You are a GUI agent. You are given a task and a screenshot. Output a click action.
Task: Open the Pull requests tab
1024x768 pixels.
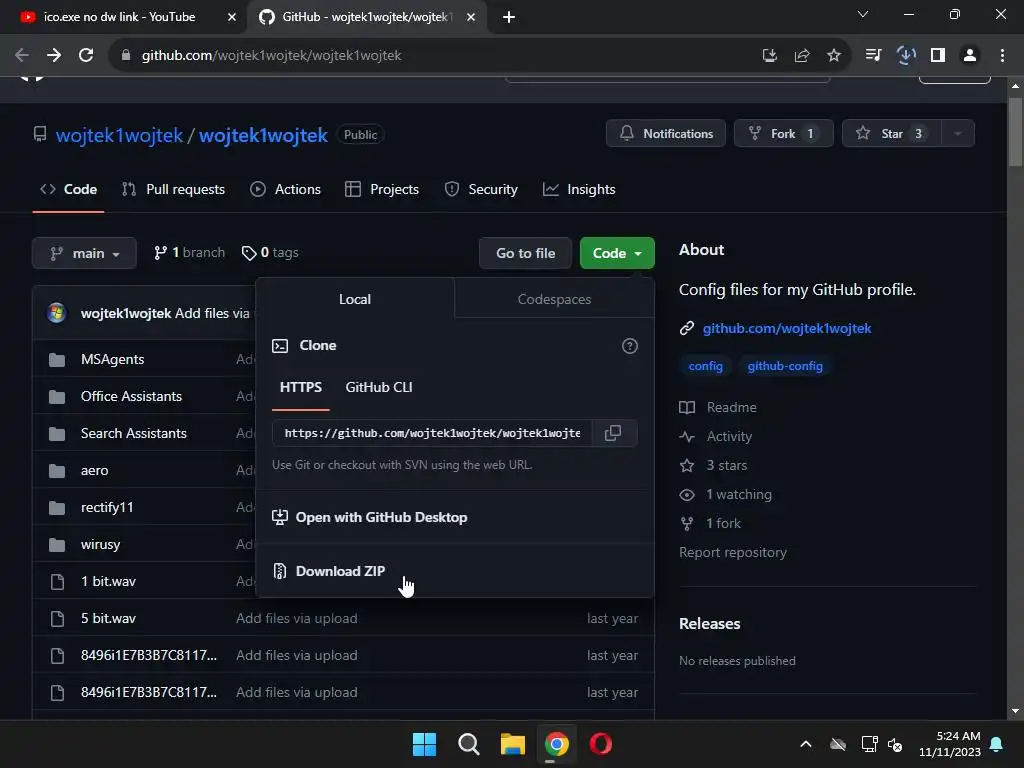point(174,189)
